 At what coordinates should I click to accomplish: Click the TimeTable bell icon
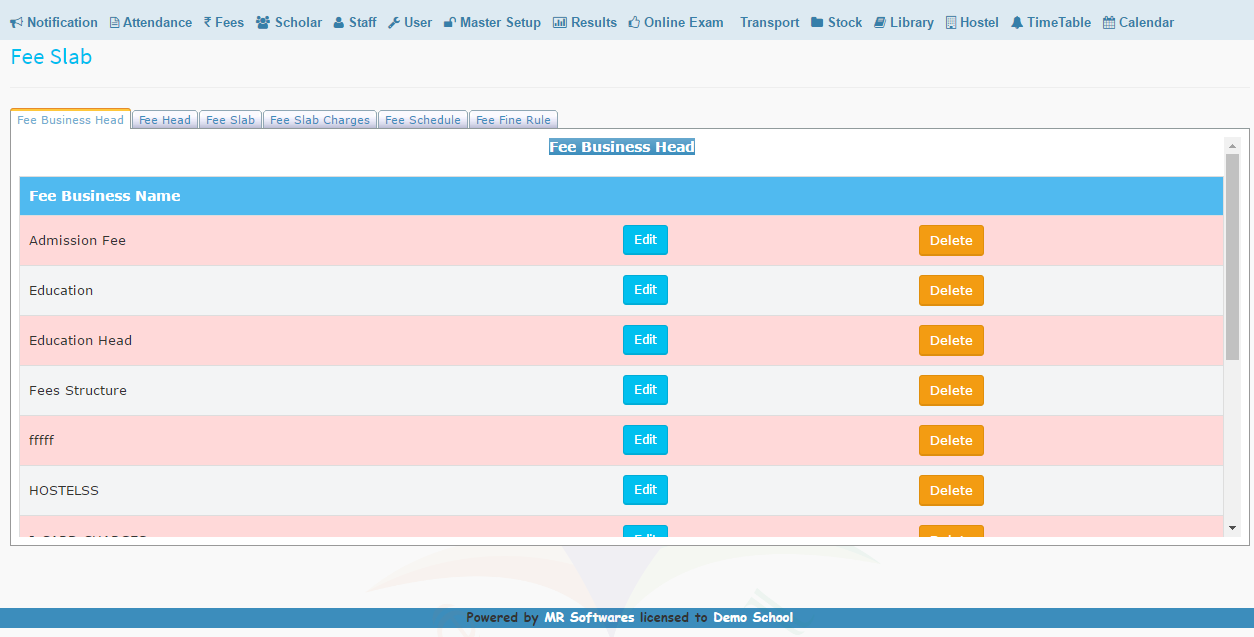click(x=1017, y=23)
